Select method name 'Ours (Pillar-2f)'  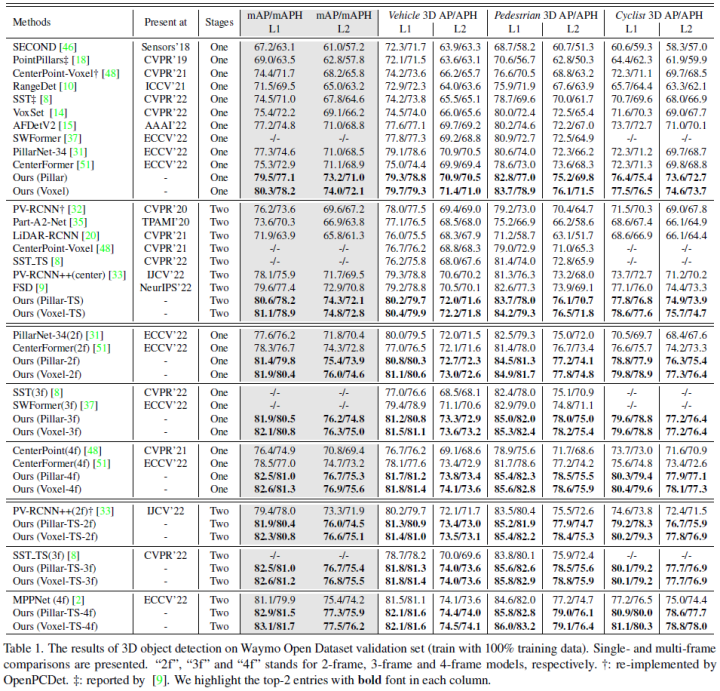(46, 361)
